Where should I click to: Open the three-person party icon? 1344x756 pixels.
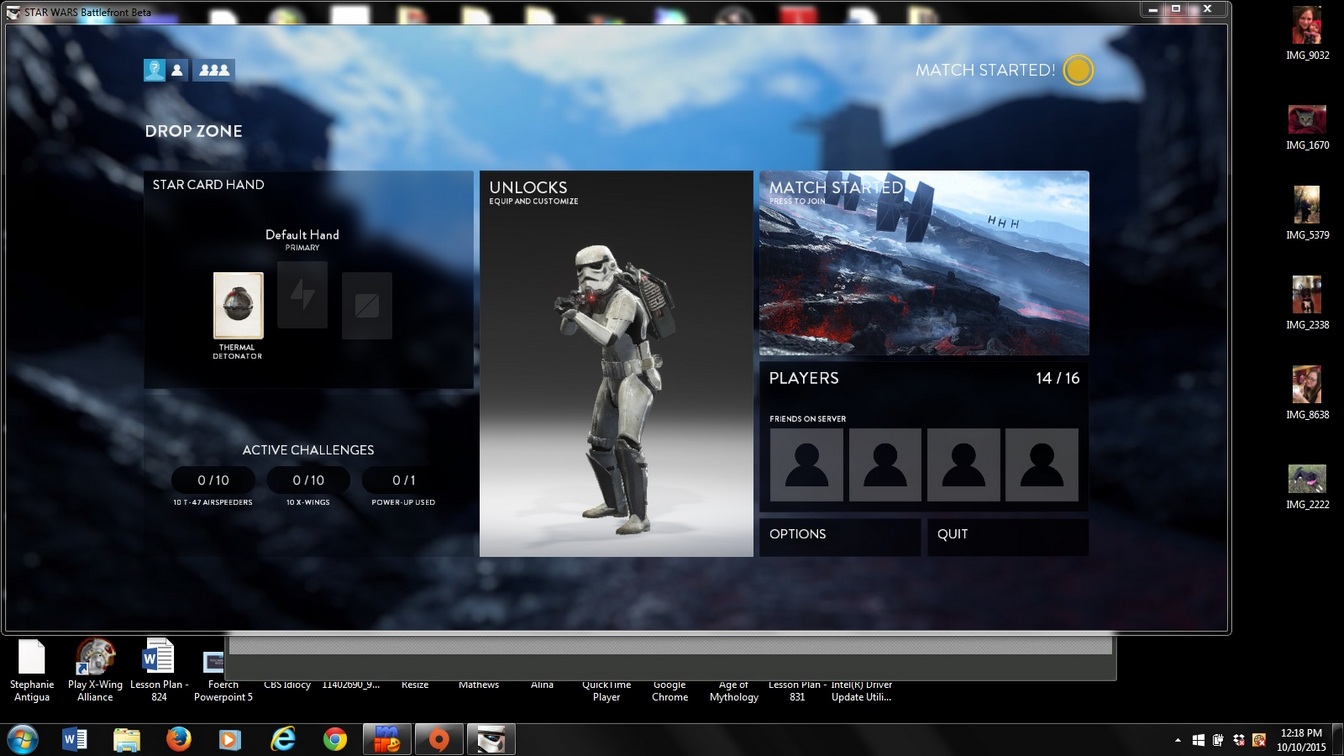click(x=214, y=70)
